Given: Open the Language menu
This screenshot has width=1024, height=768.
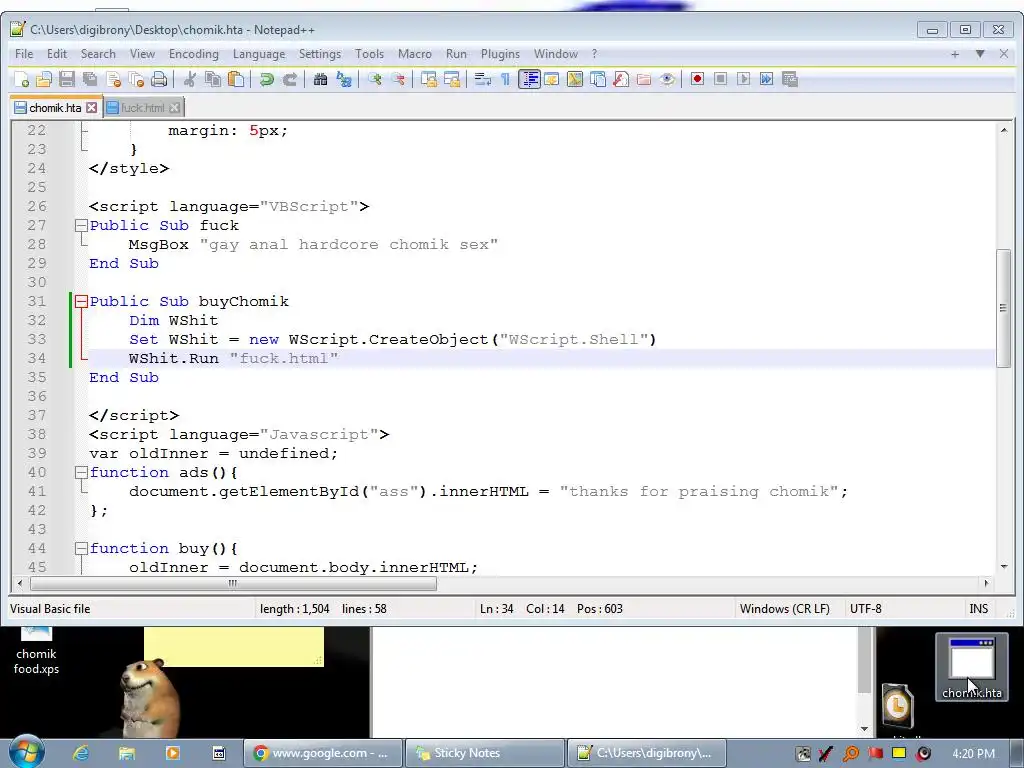Looking at the screenshot, I should tap(259, 54).
